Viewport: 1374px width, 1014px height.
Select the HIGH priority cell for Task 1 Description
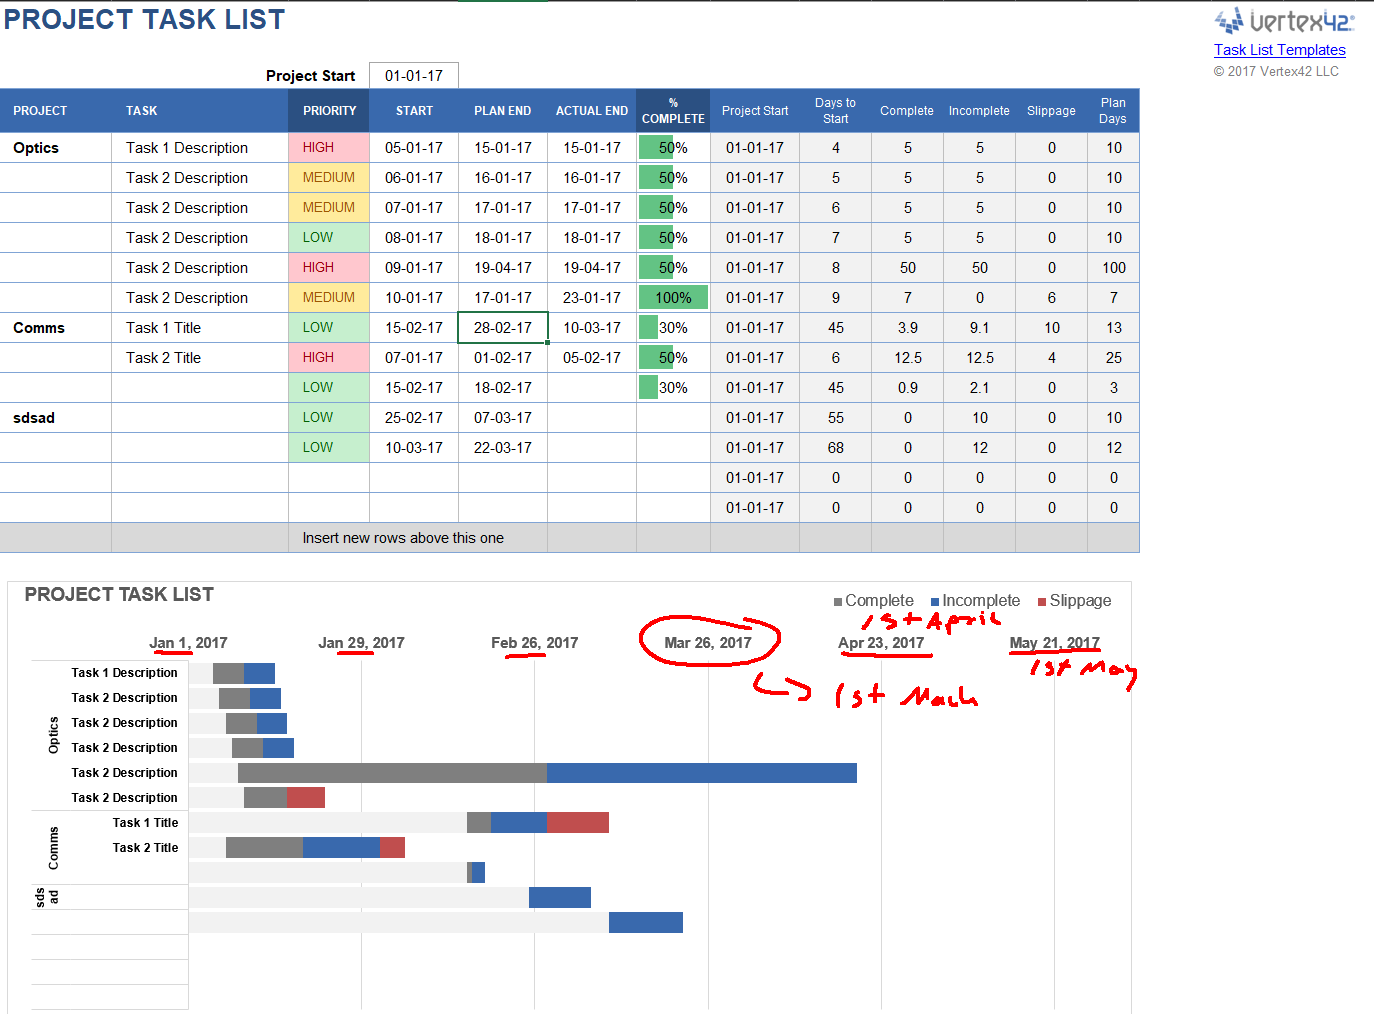tap(329, 147)
